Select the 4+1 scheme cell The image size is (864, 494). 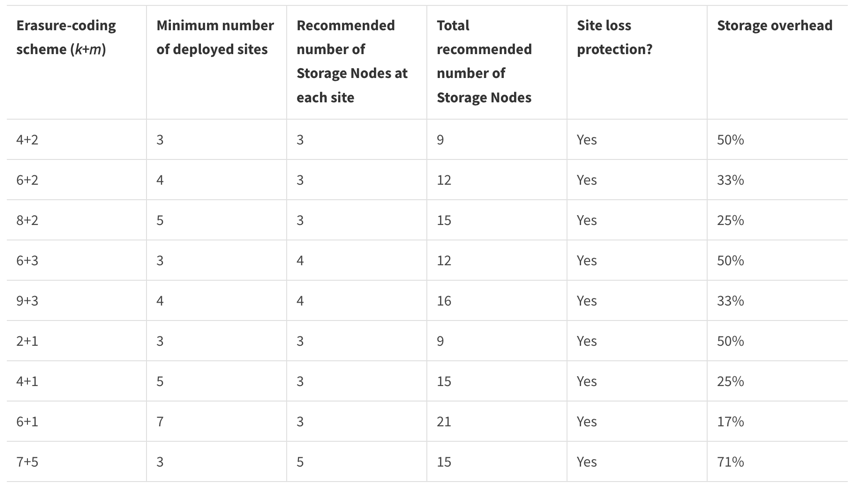click(27, 381)
